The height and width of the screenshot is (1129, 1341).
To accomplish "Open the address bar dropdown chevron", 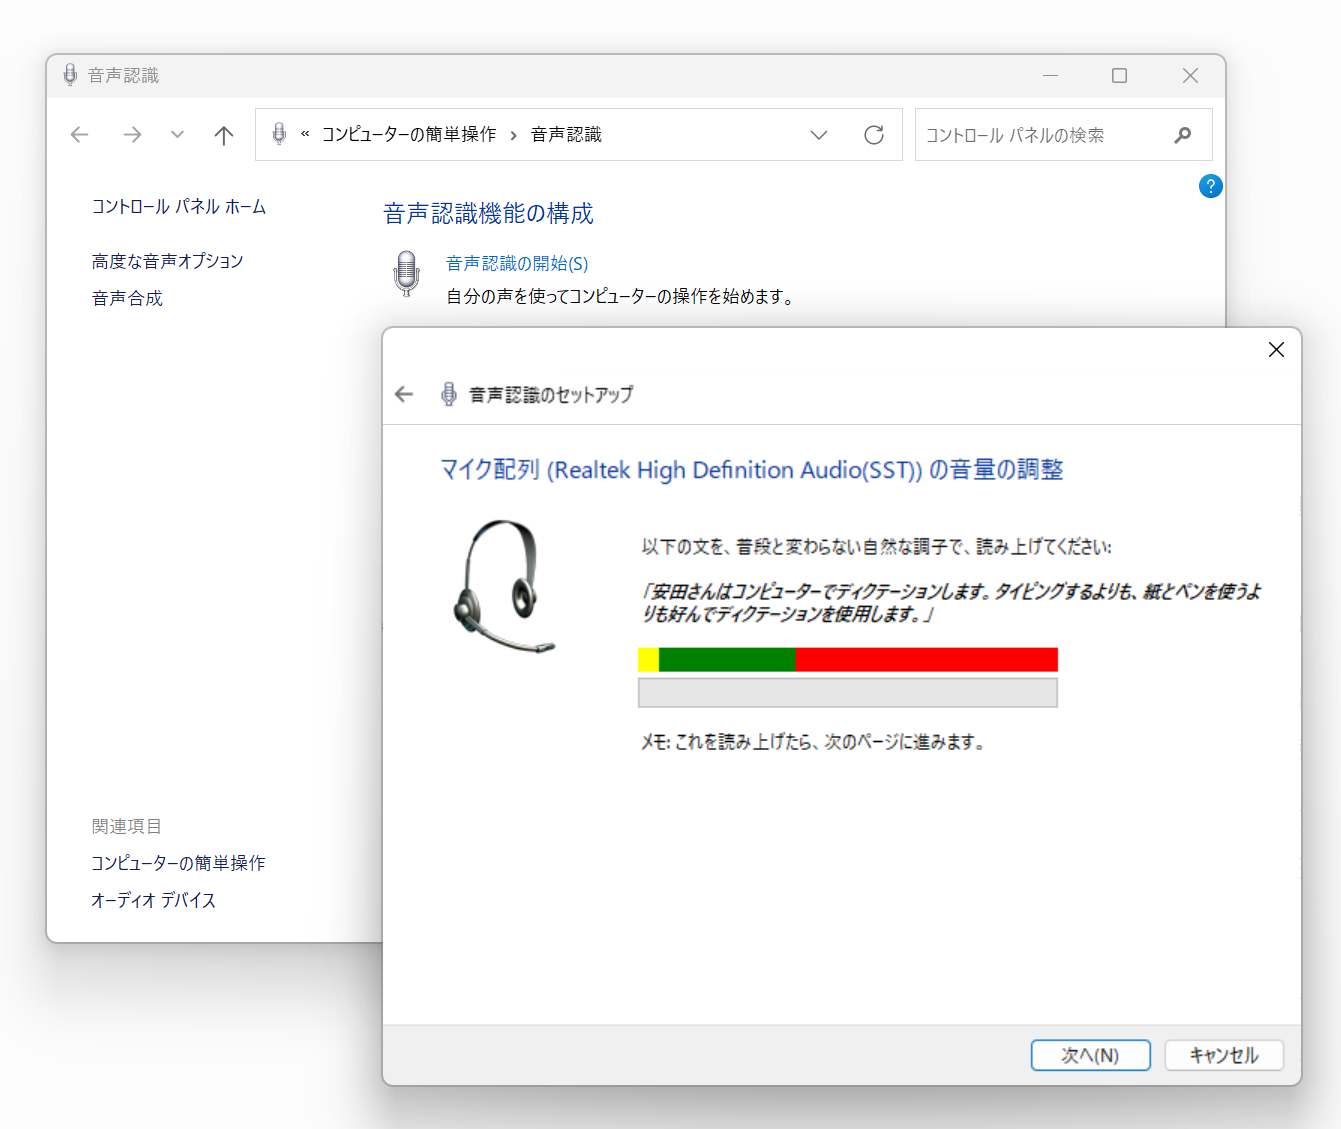I will coord(819,134).
